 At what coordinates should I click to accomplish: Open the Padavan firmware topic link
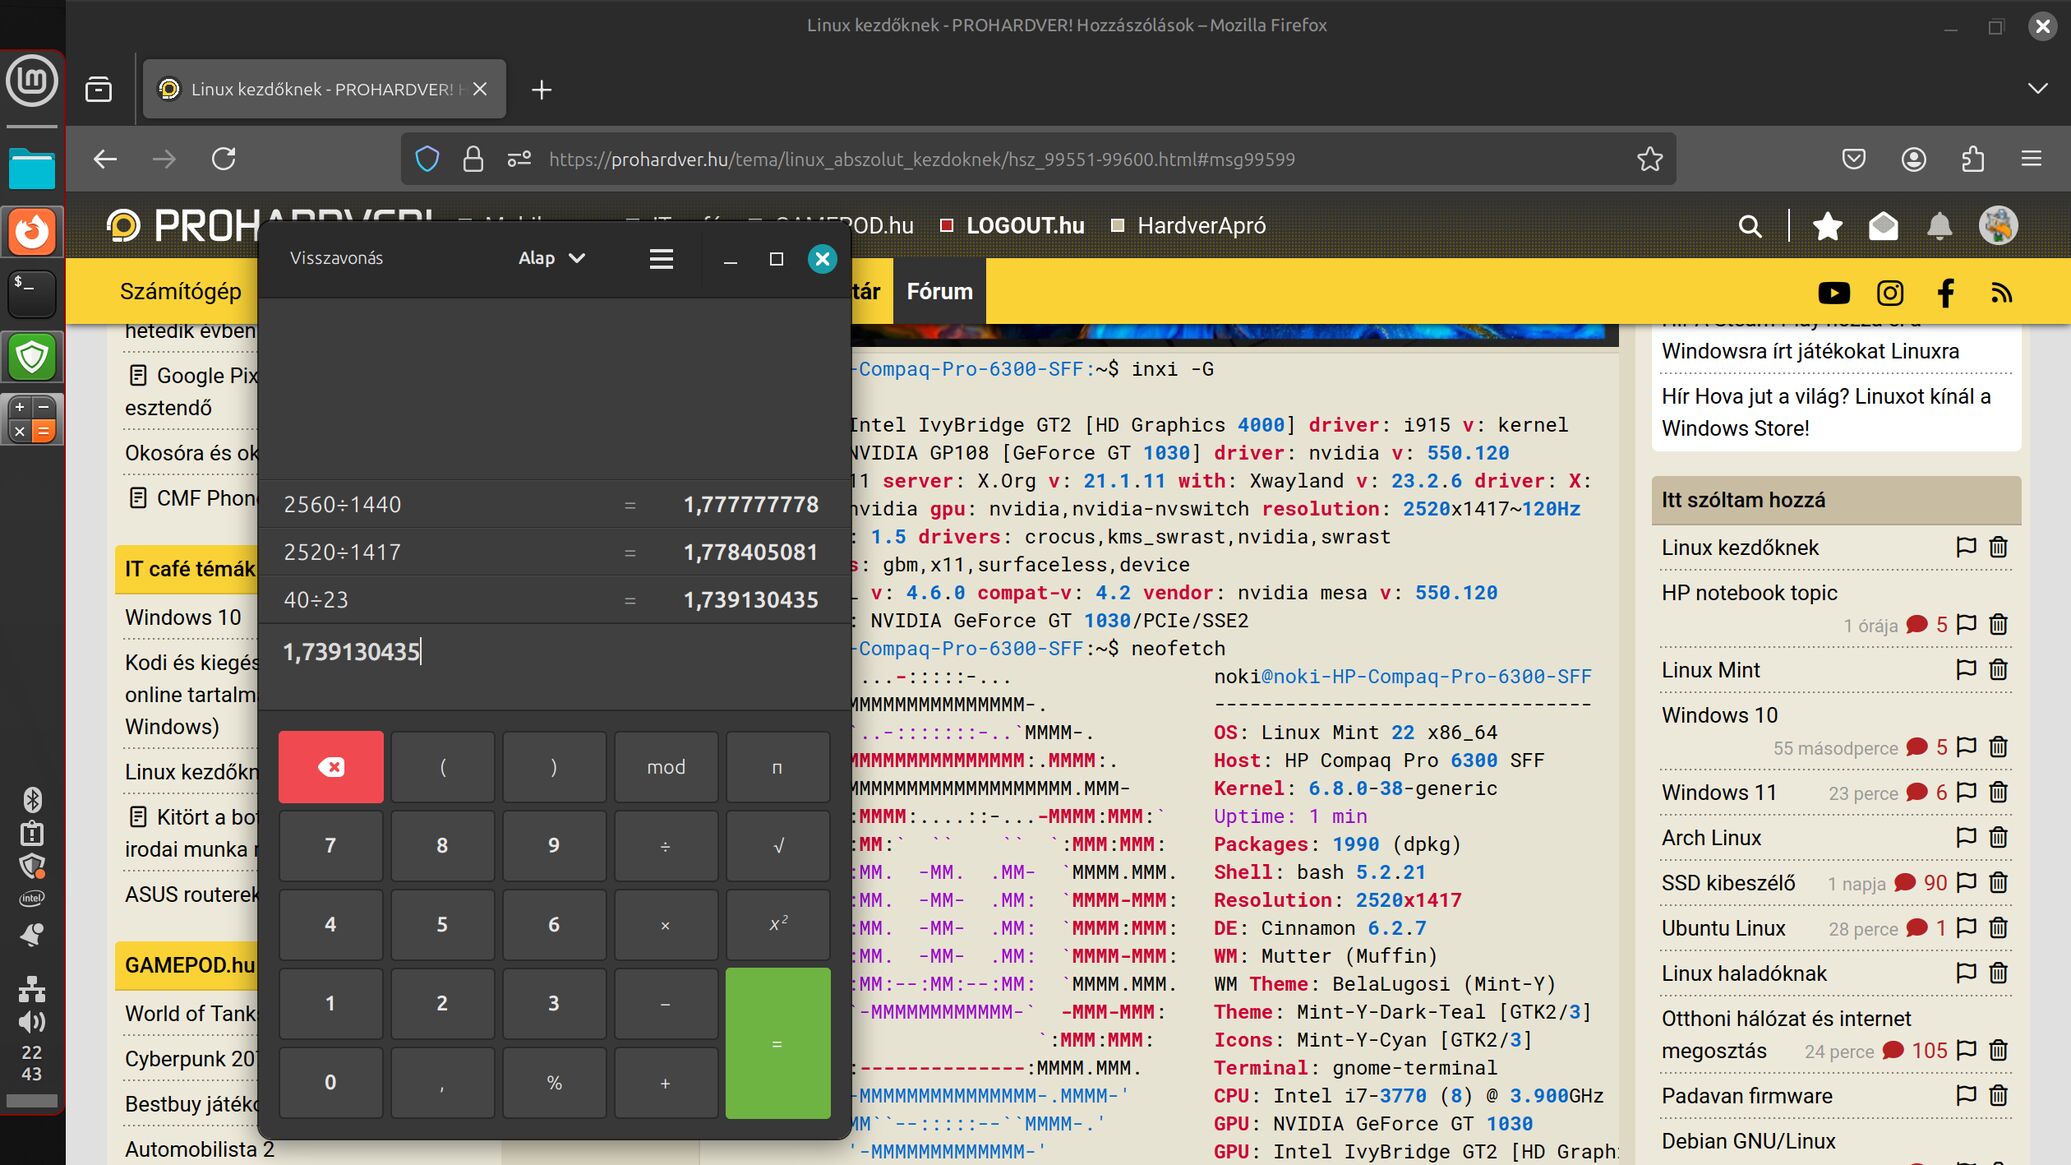click(x=1747, y=1096)
